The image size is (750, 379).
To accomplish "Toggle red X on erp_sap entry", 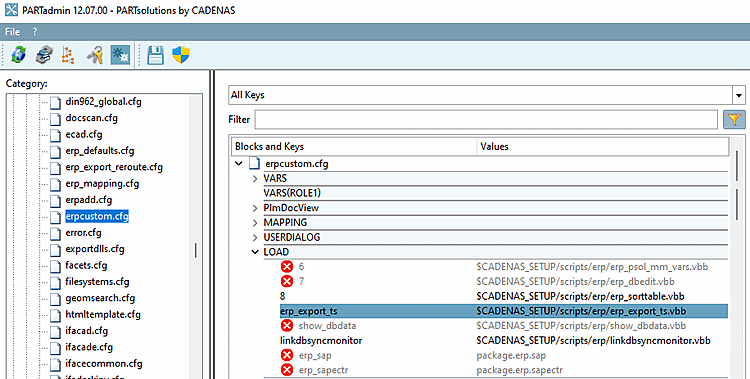I will point(287,356).
